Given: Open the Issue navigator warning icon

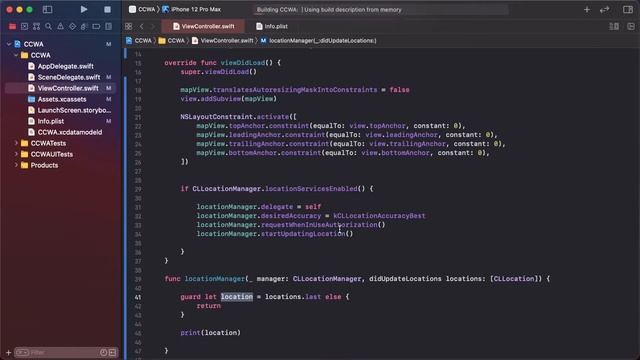Looking at the screenshot, I should (60, 27).
